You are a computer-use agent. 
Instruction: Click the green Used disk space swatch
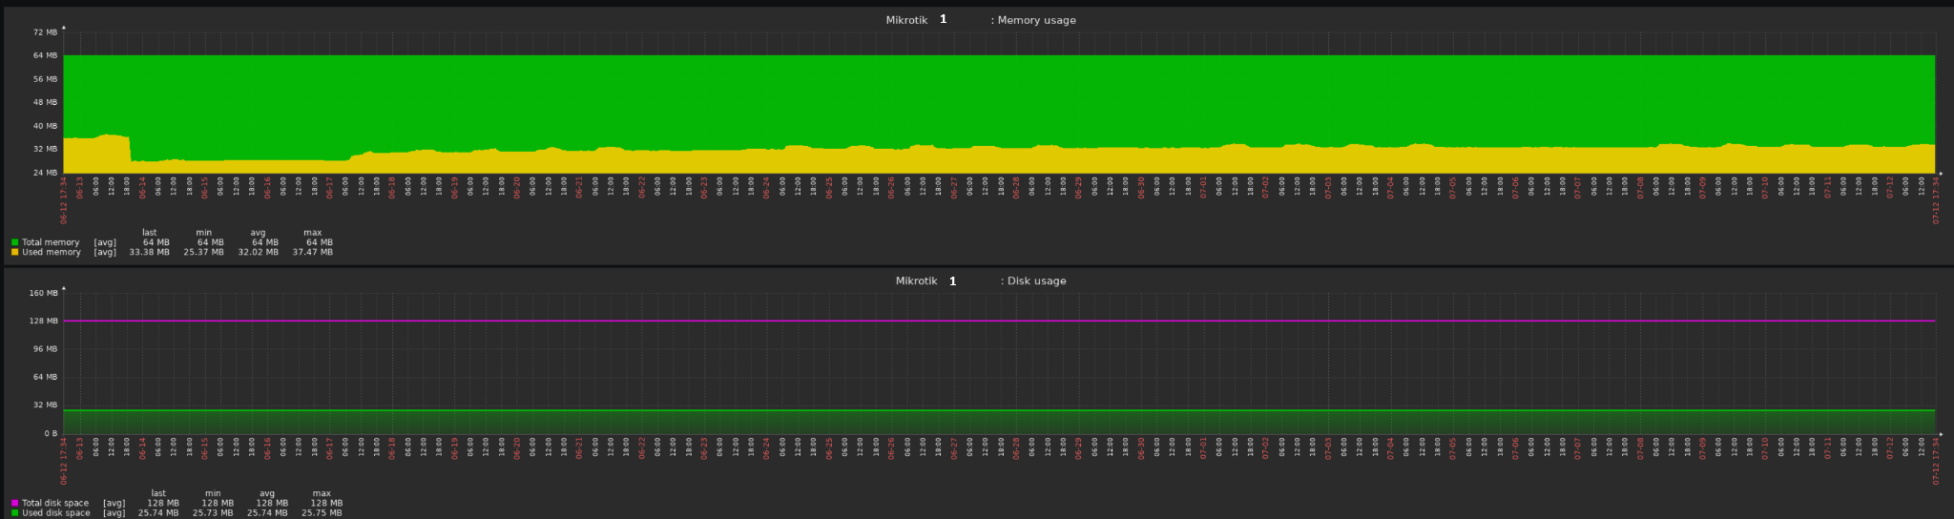pos(15,513)
